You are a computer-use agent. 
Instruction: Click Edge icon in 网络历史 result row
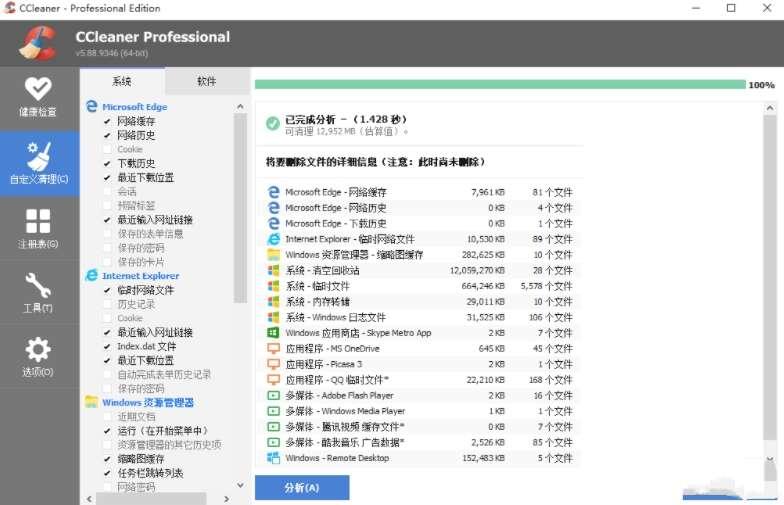[274, 208]
